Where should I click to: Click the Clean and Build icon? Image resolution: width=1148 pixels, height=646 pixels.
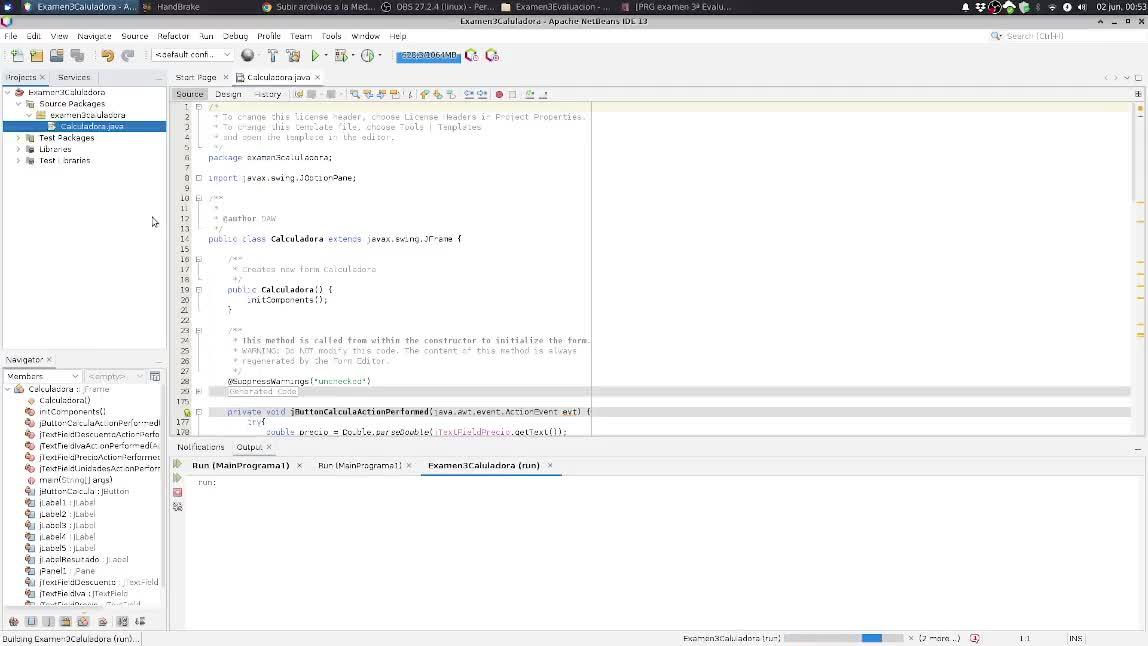point(293,56)
